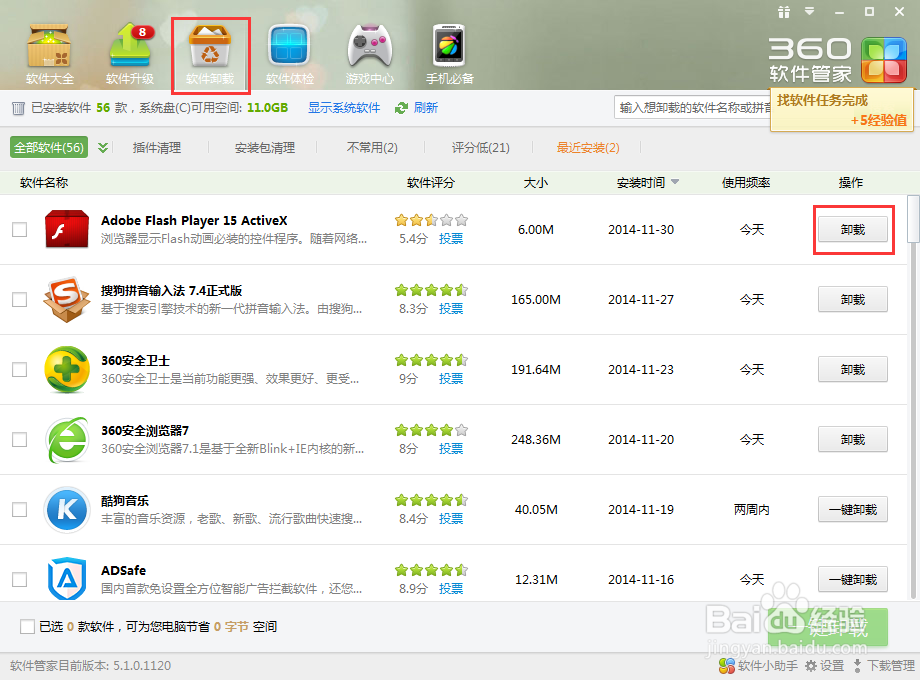Click the 找软件任务完成 notification popup

842,110
